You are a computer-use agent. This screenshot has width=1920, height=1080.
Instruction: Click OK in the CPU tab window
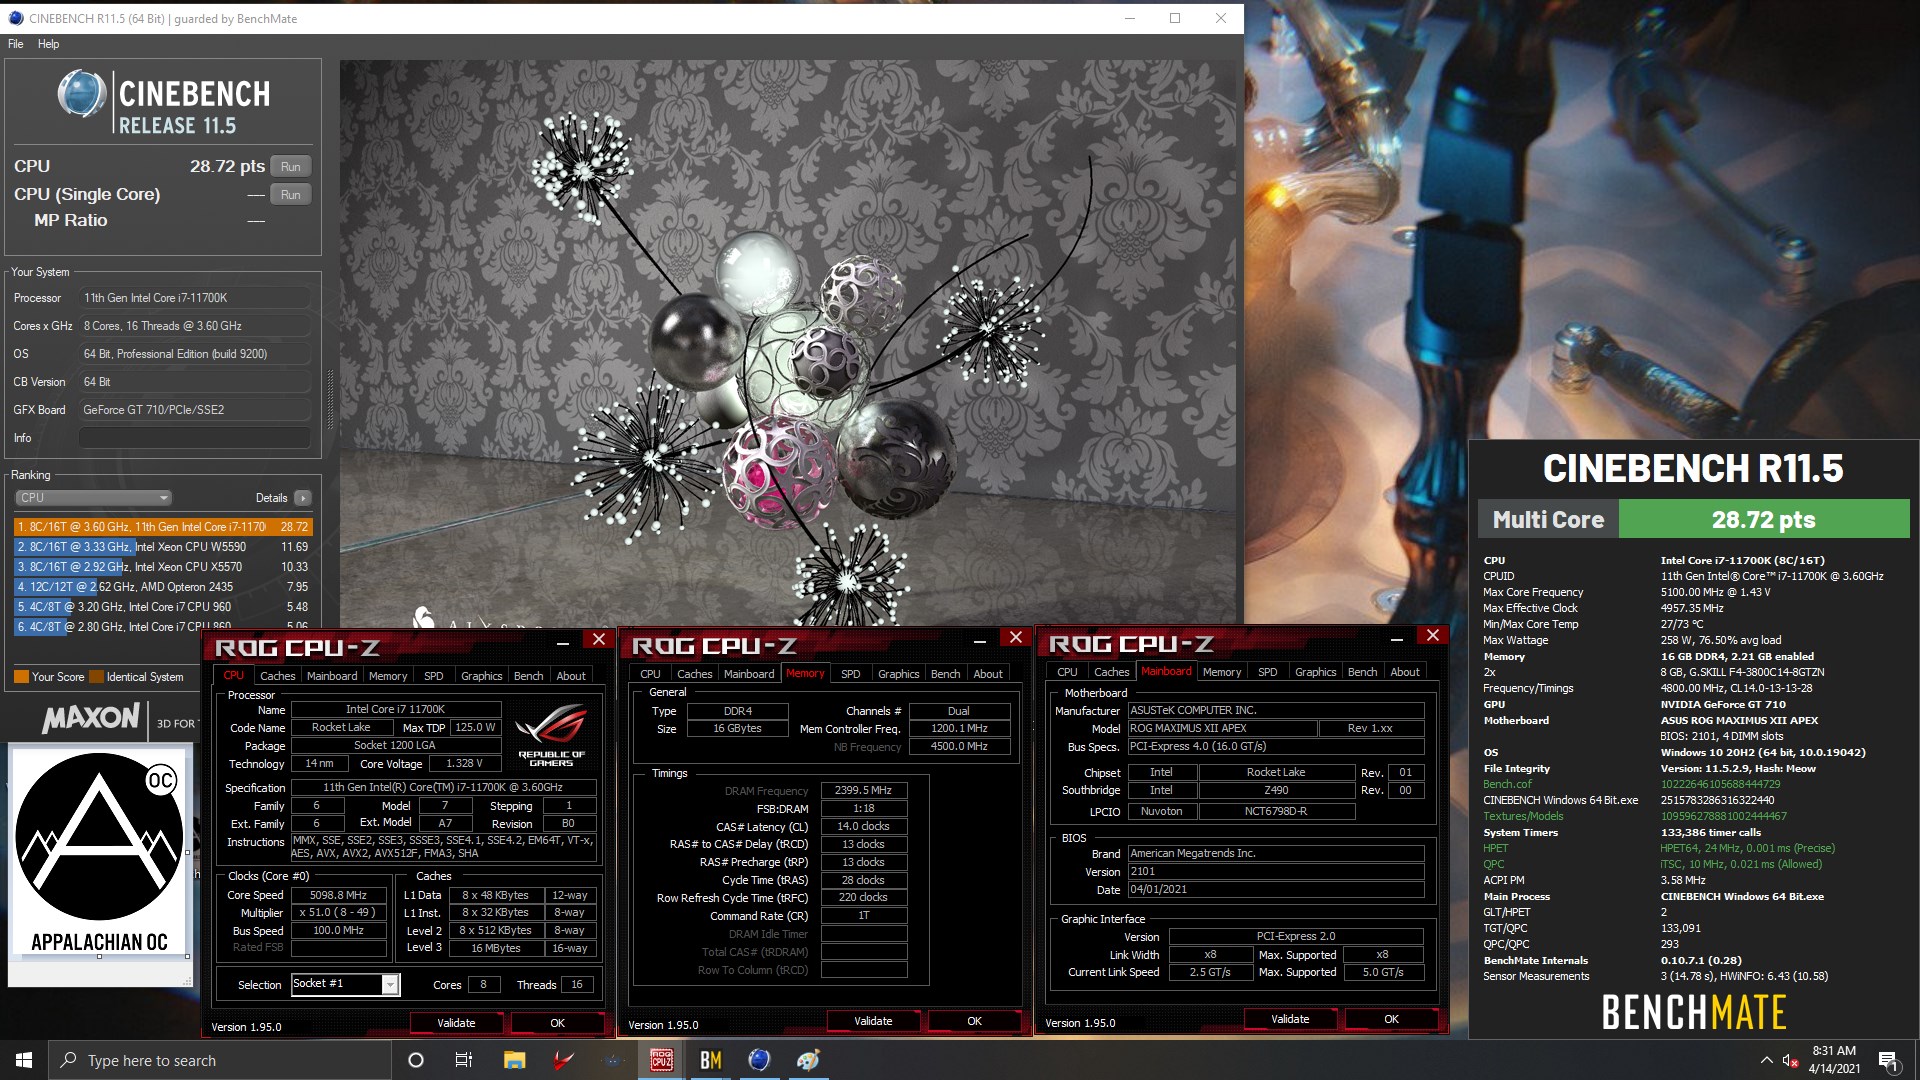[x=558, y=1023]
